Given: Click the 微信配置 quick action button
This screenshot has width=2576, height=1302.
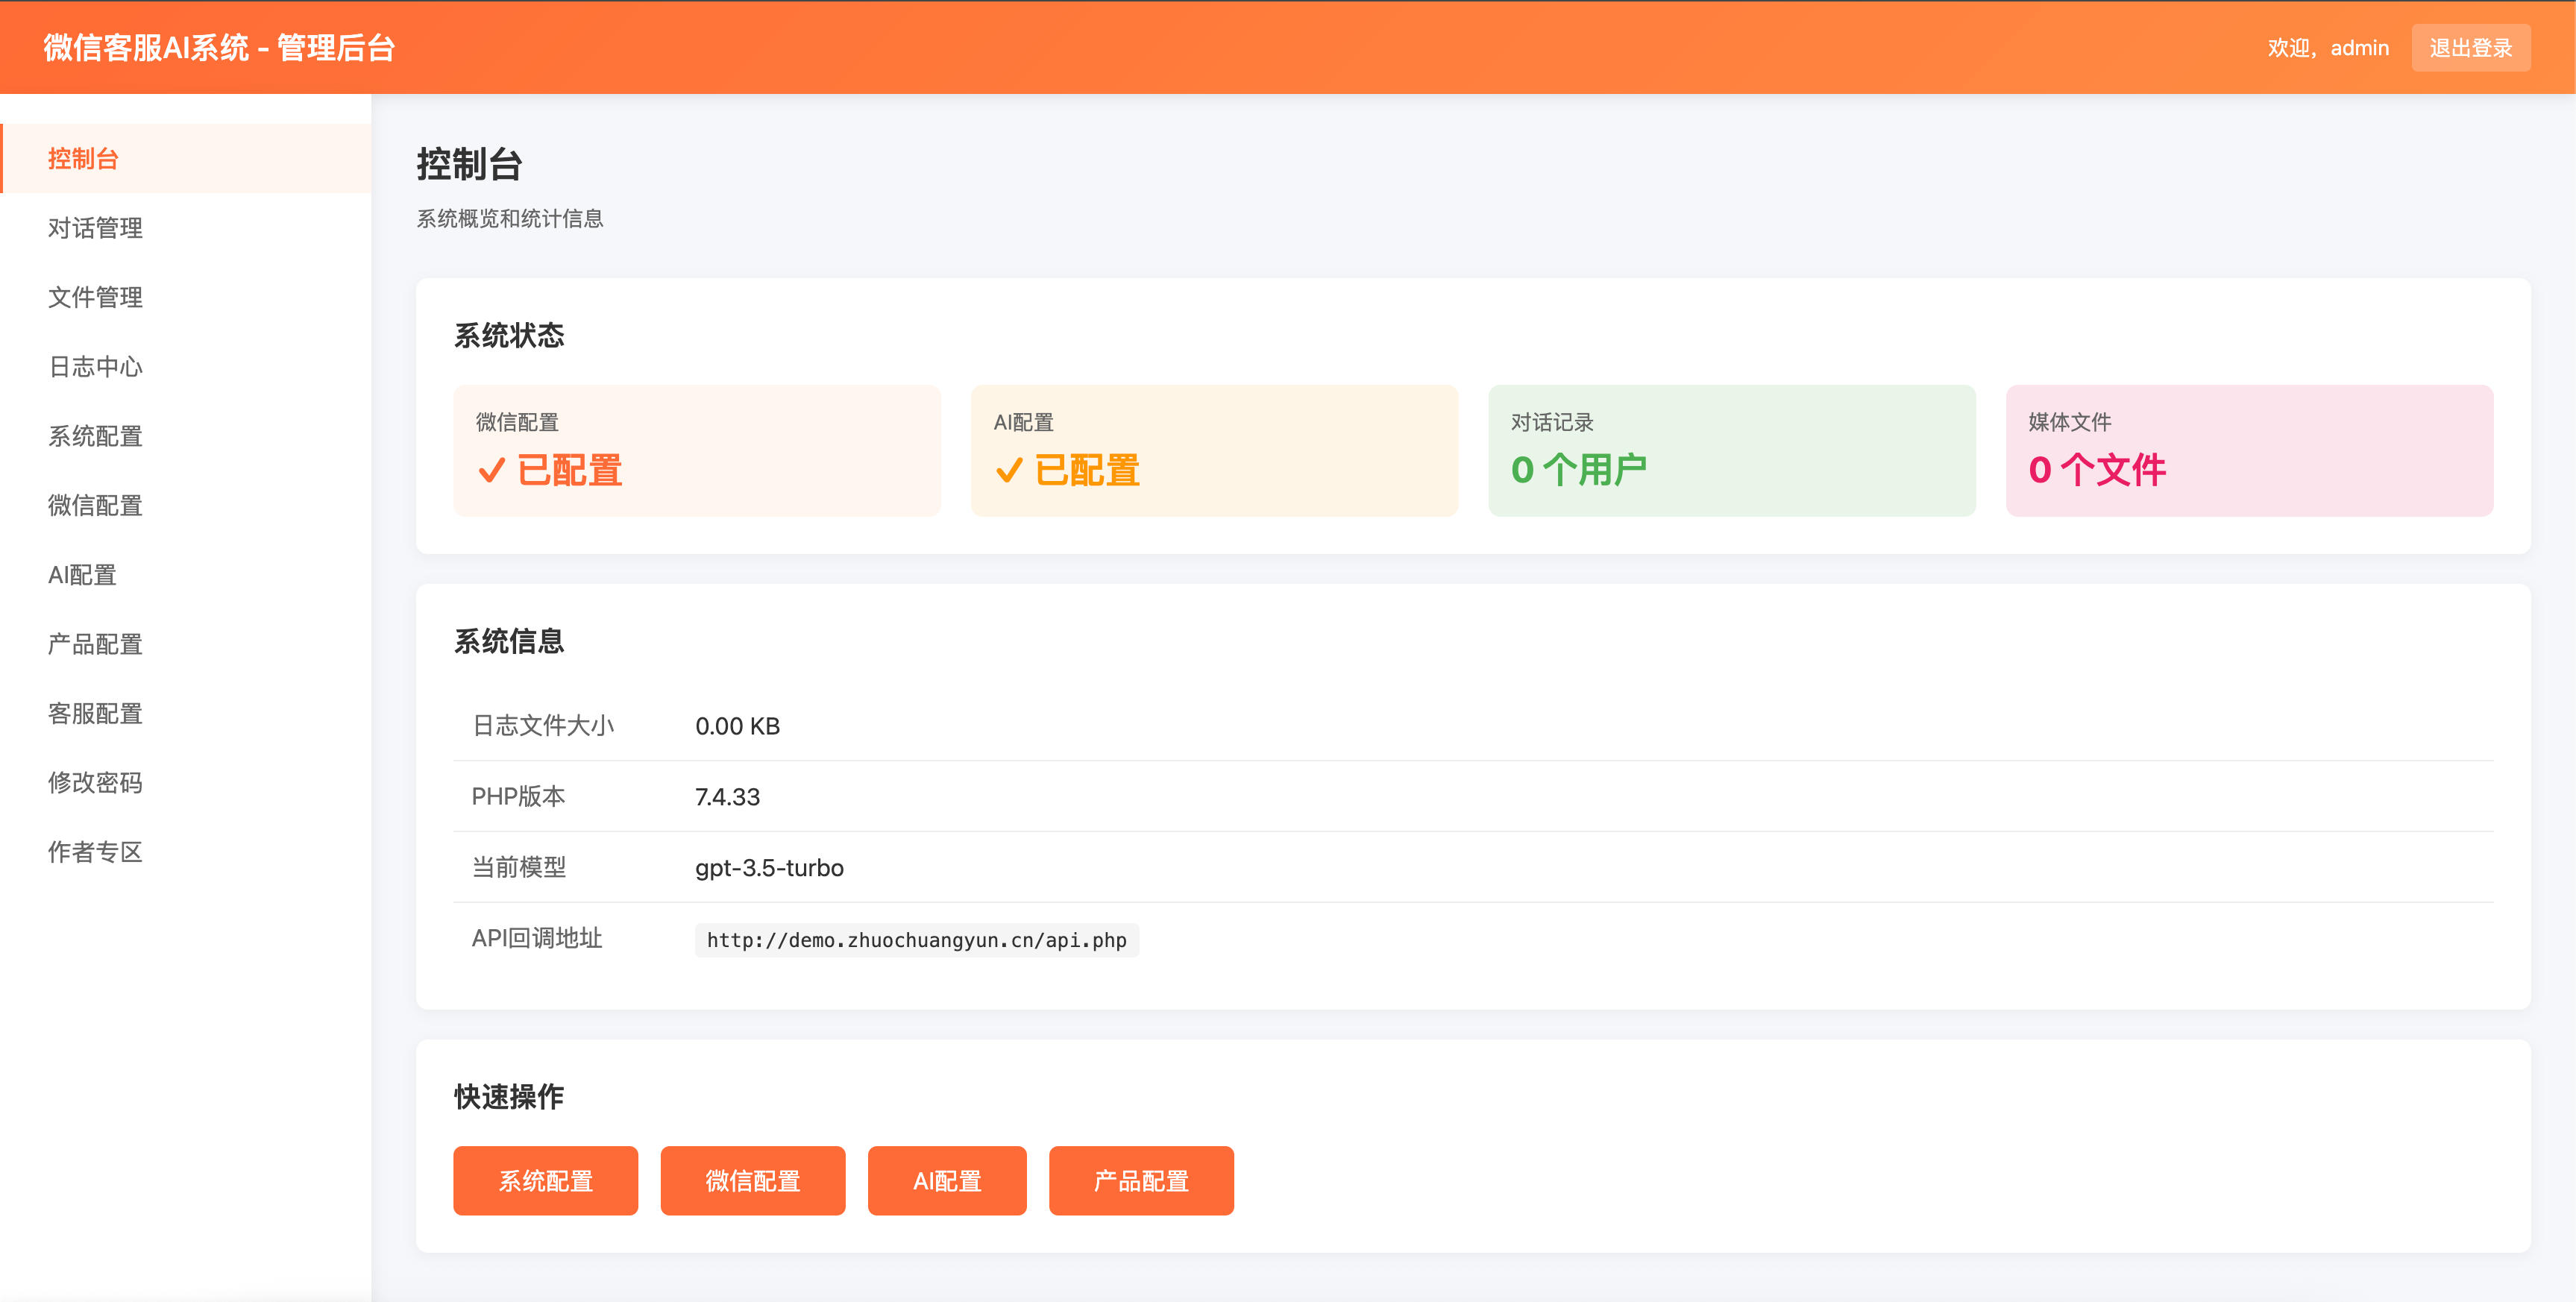Looking at the screenshot, I should (x=752, y=1181).
